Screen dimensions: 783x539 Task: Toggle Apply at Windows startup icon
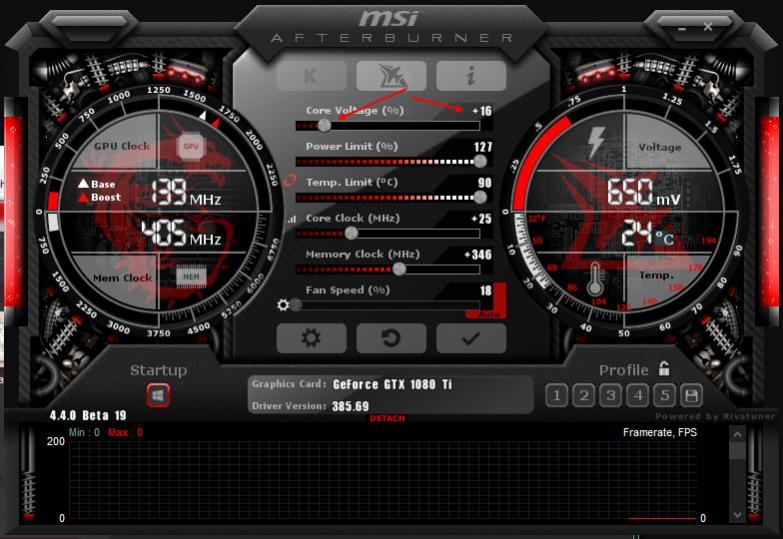(x=158, y=396)
